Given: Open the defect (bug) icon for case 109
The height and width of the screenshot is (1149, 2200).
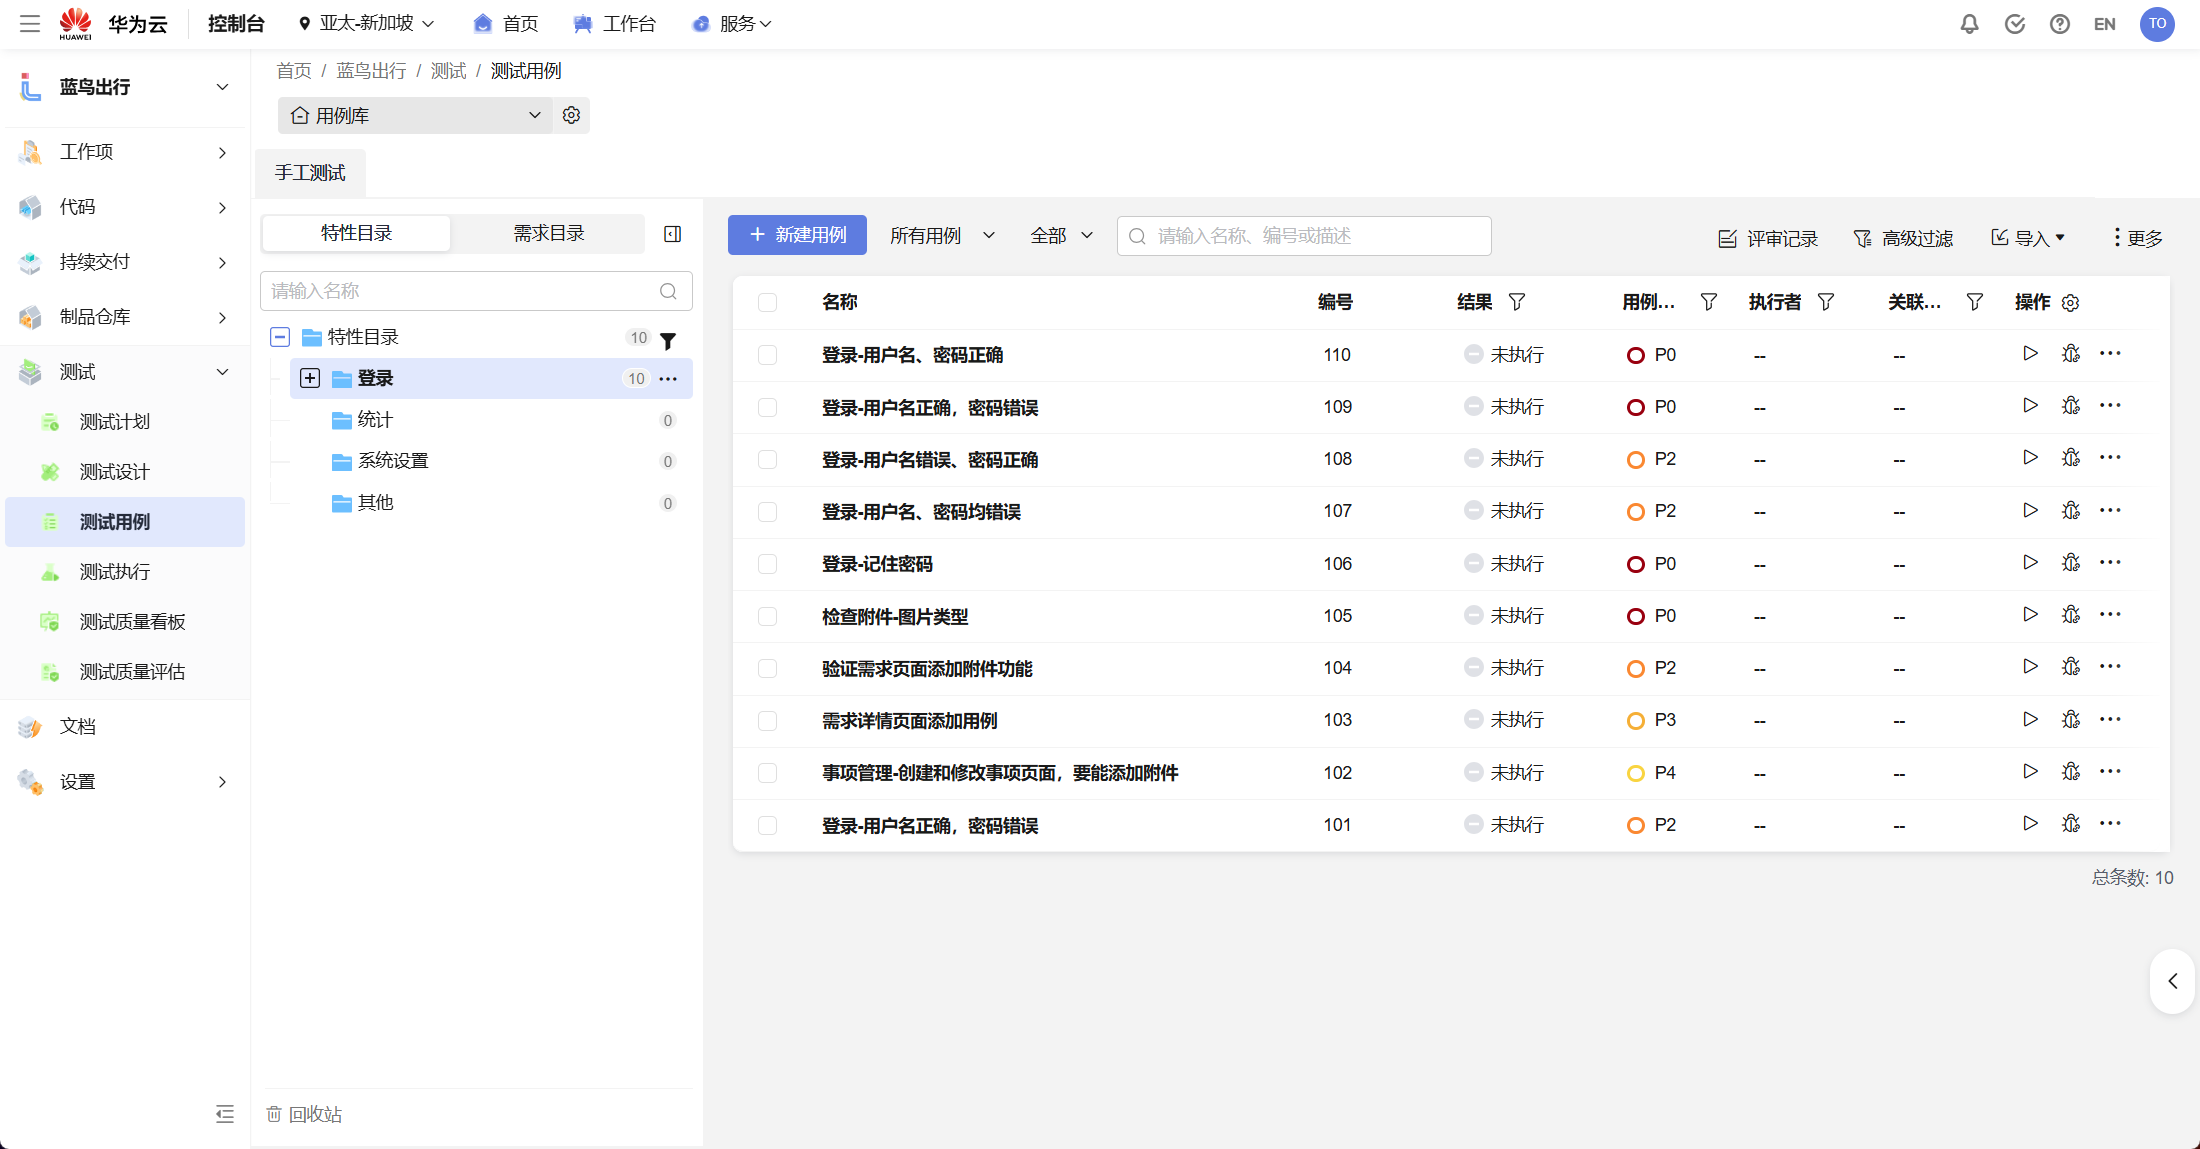Looking at the screenshot, I should click(x=2071, y=406).
